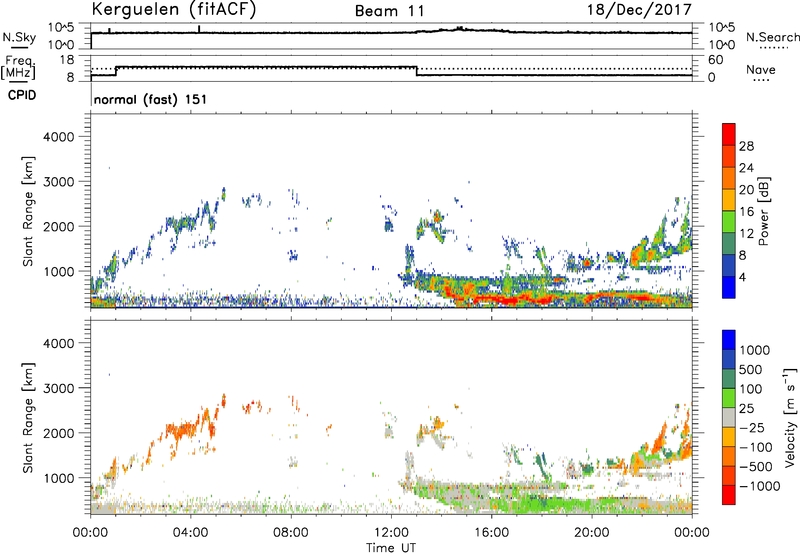Click the "18" tick on frequency axis
This screenshot has width=800, height=554.
[x=67, y=60]
